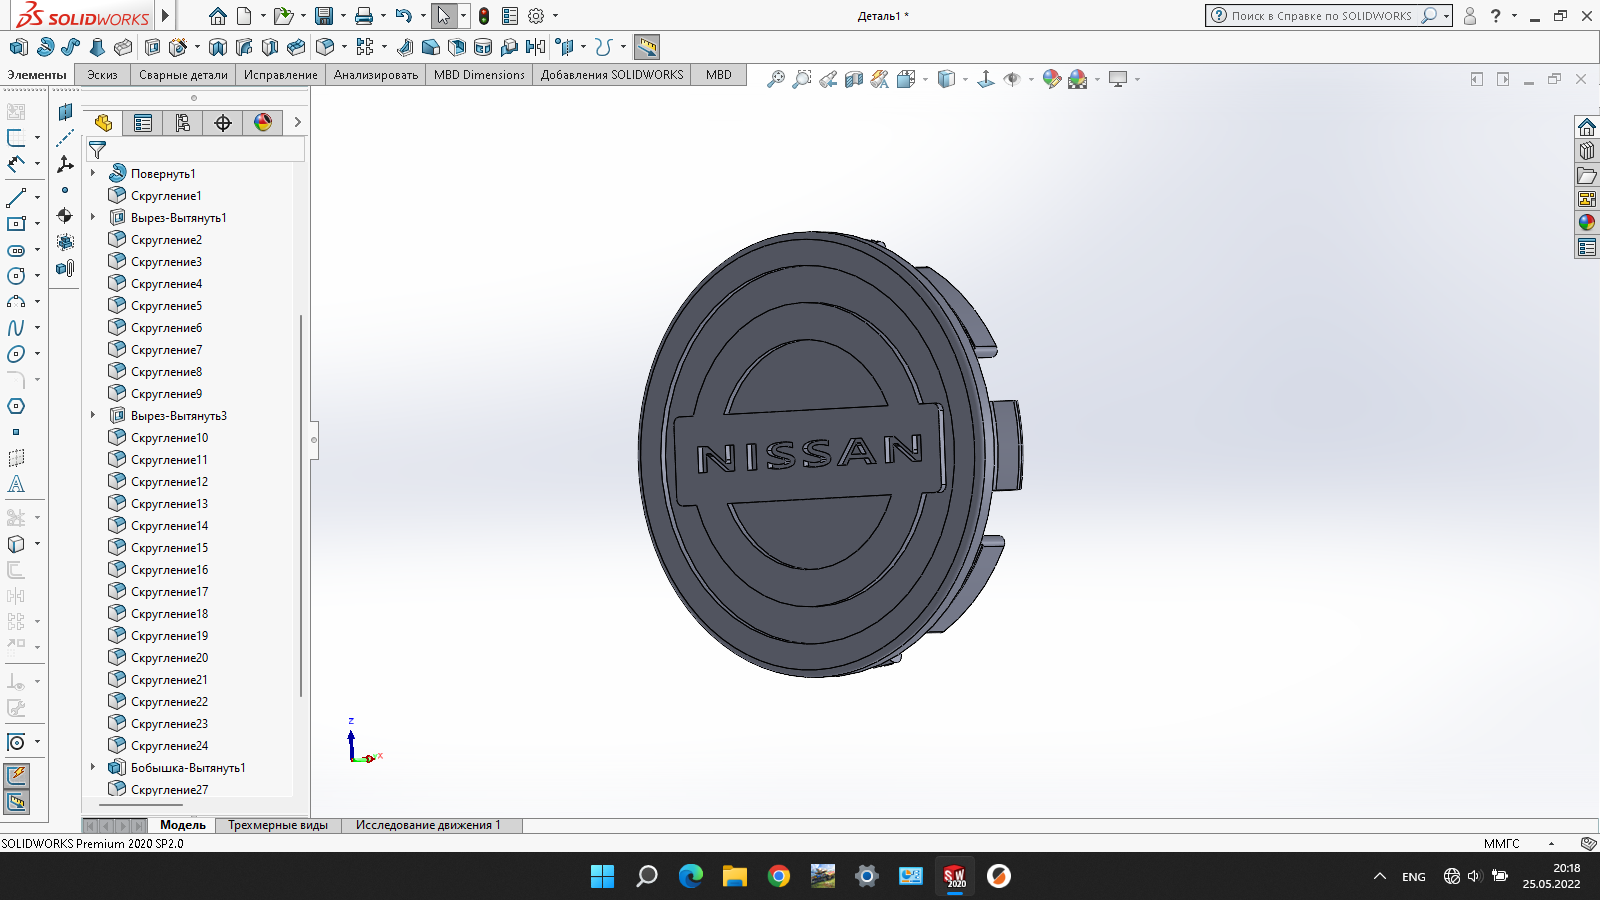Open the PropertyManager tab icon
This screenshot has width=1600, height=900.
(143, 123)
